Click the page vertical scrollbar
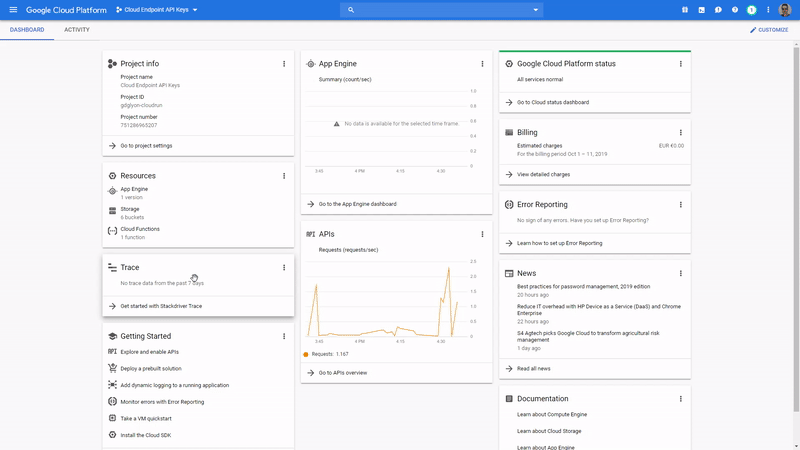Viewport: 800px width, 450px height. 796,229
